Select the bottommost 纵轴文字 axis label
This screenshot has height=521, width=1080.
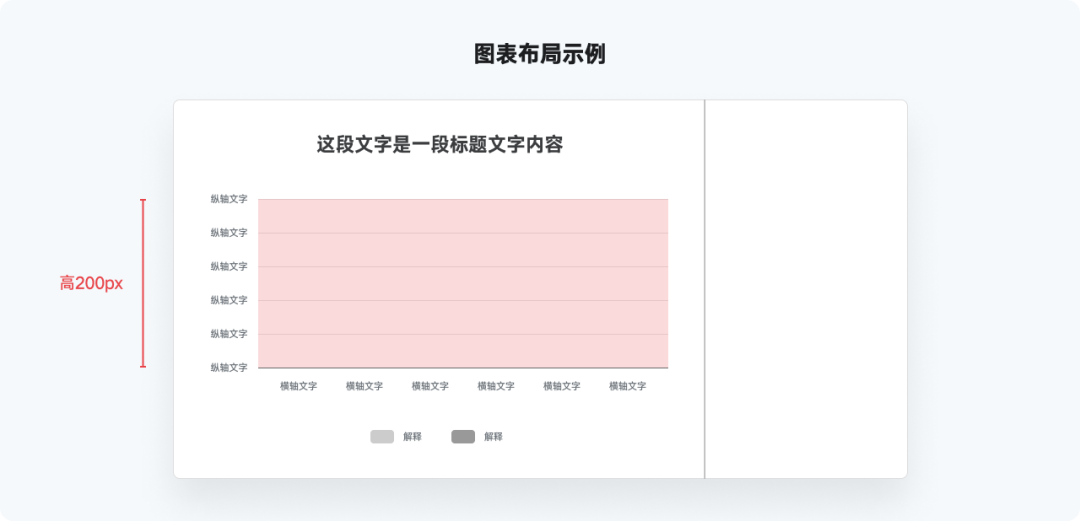(x=229, y=367)
